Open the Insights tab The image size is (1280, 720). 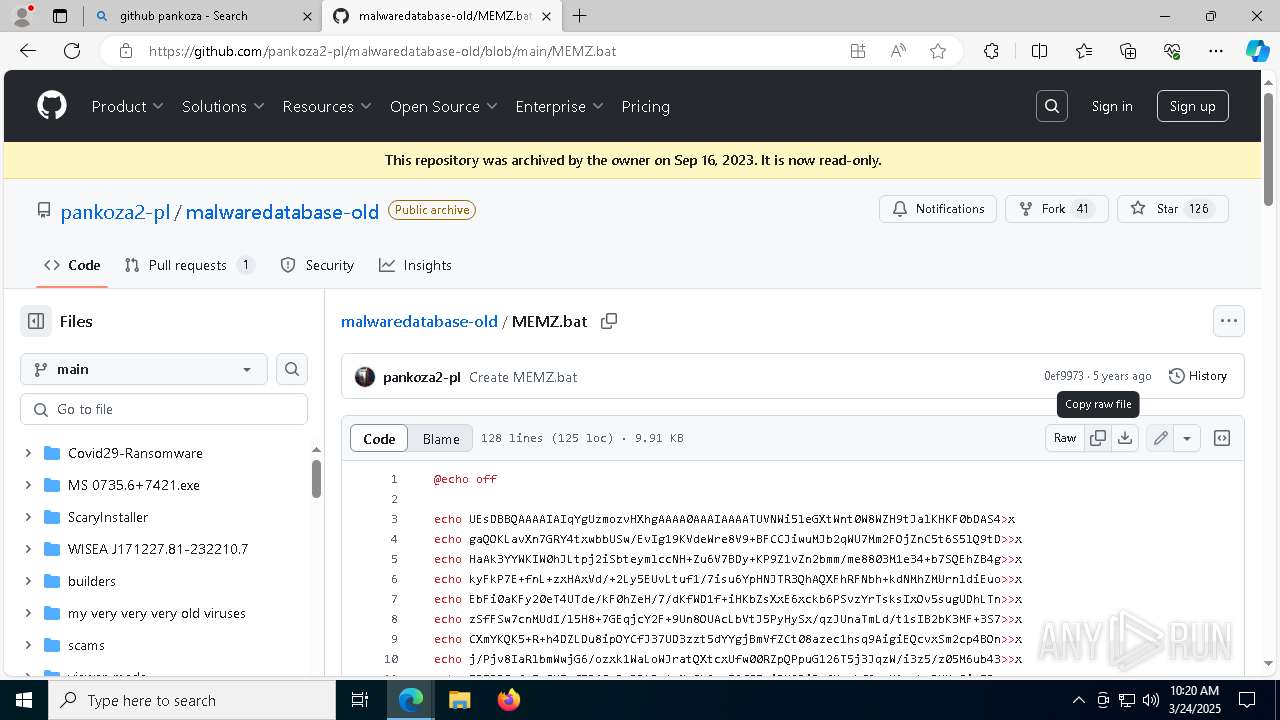(x=415, y=265)
